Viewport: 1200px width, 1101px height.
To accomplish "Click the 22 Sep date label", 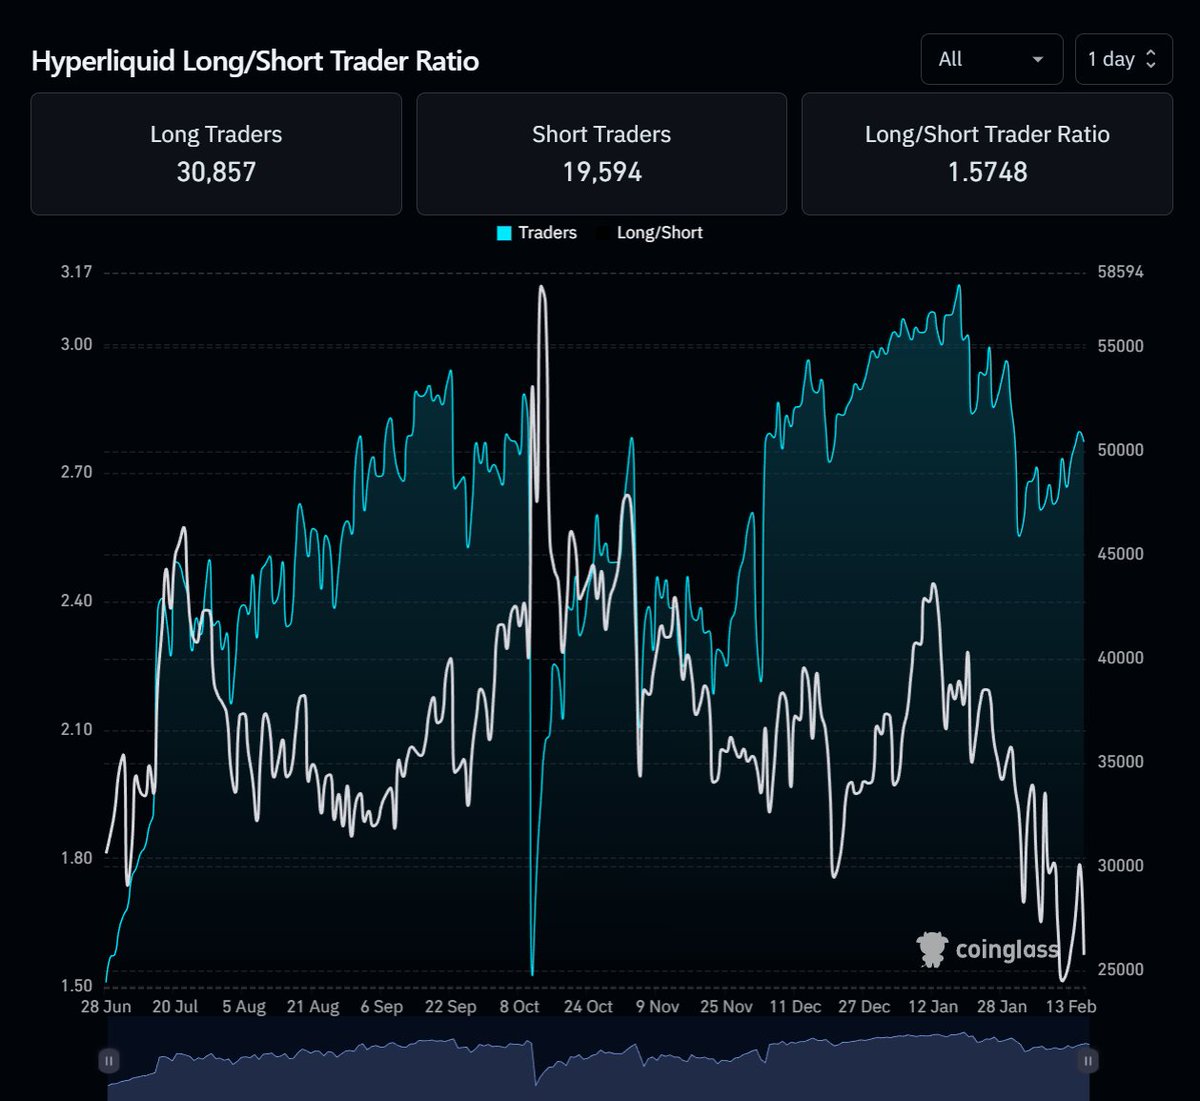I will pyautogui.click(x=451, y=1006).
